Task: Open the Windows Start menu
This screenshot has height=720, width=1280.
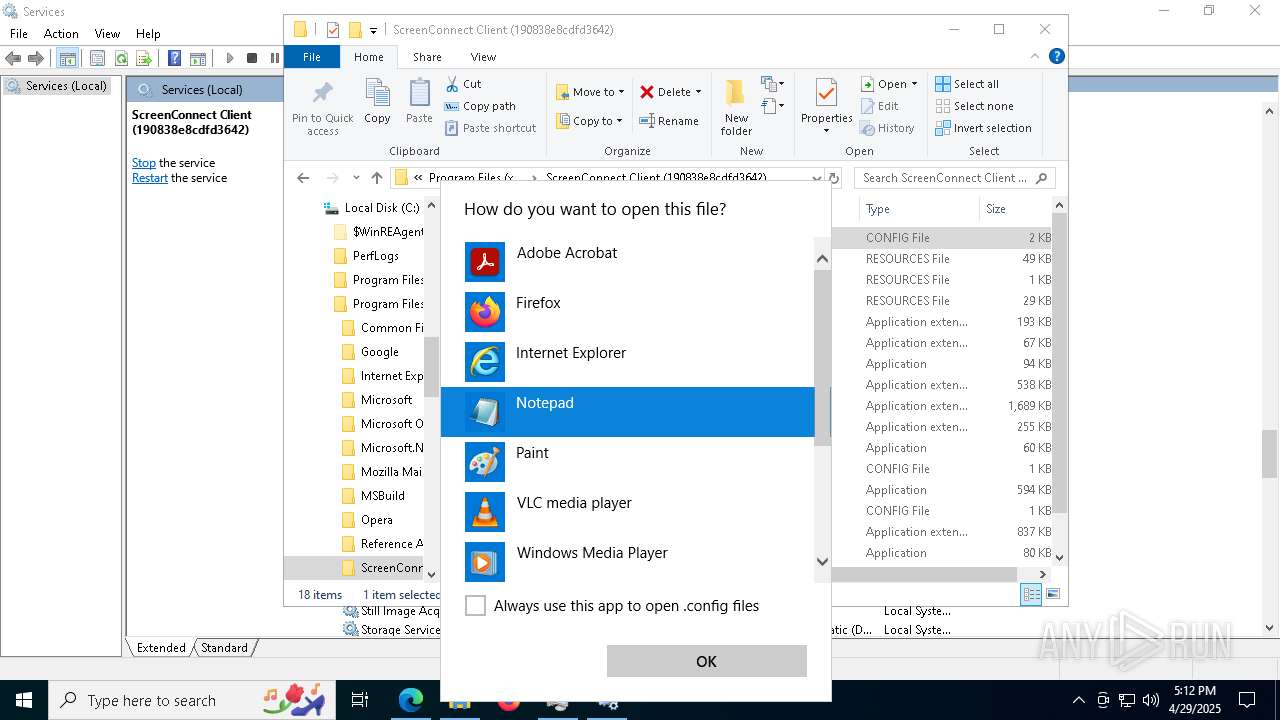Action: coord(24,700)
